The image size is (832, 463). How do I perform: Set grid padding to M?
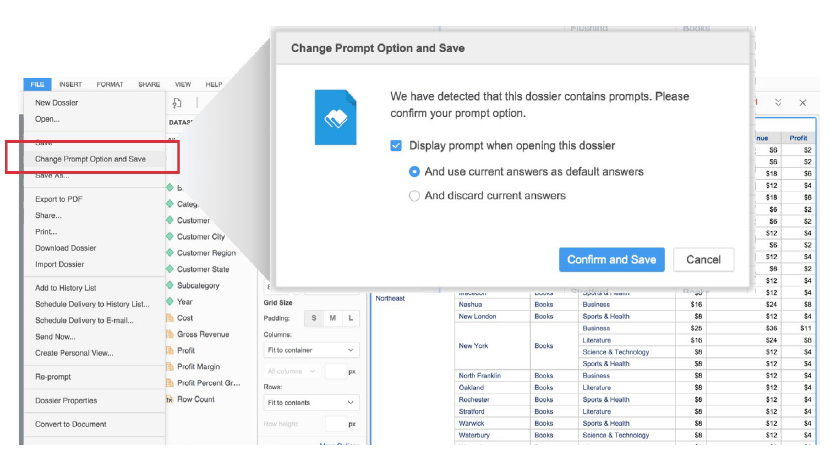(x=331, y=318)
